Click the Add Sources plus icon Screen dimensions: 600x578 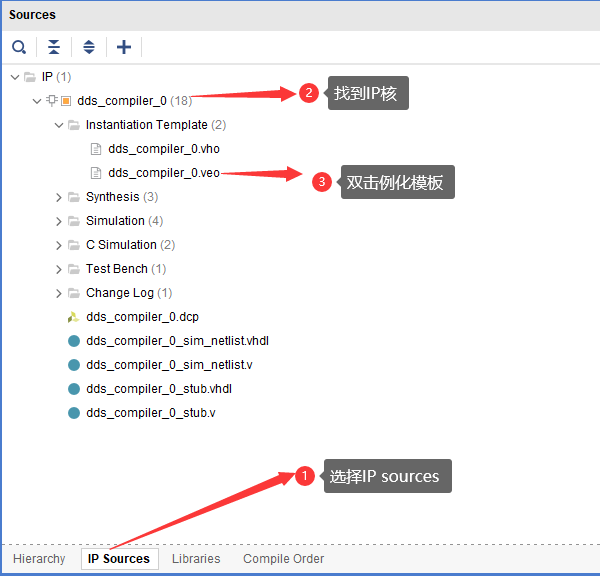pyautogui.click(x=124, y=47)
